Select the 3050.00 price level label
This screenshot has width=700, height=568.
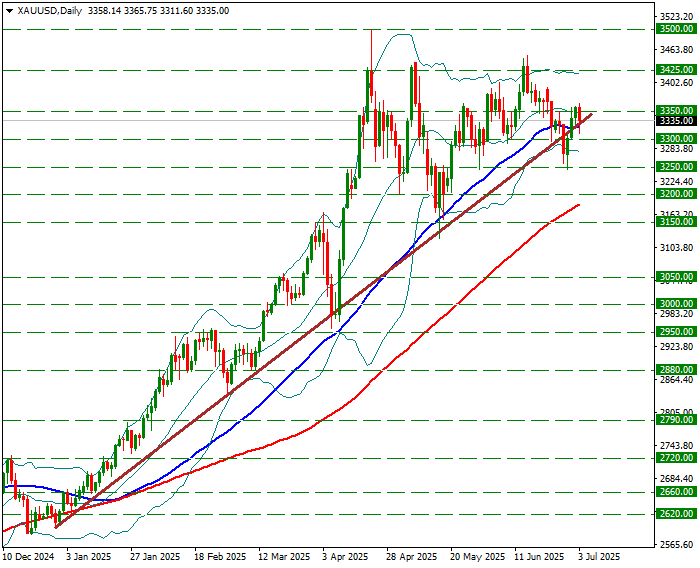[x=676, y=277]
